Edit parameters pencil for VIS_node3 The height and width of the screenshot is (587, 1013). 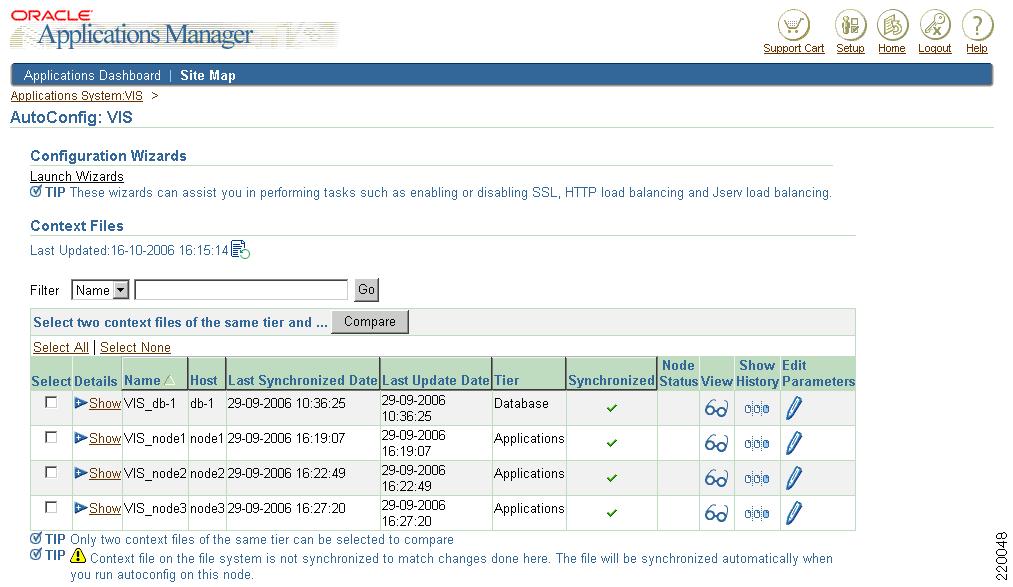pyautogui.click(x=794, y=513)
